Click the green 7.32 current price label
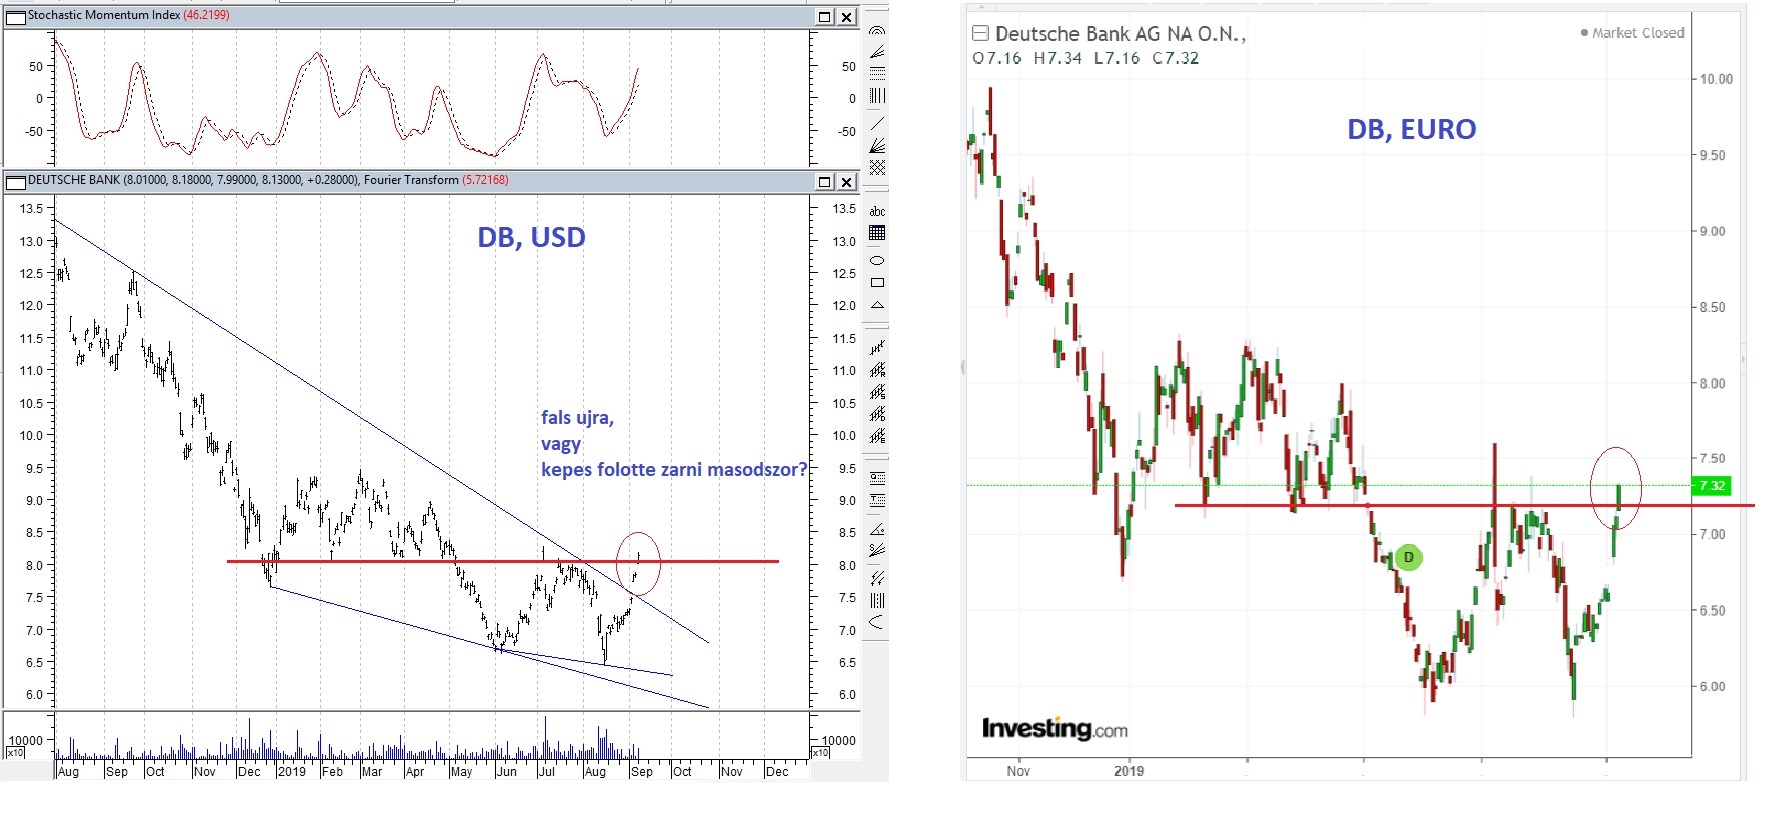 pyautogui.click(x=1712, y=485)
